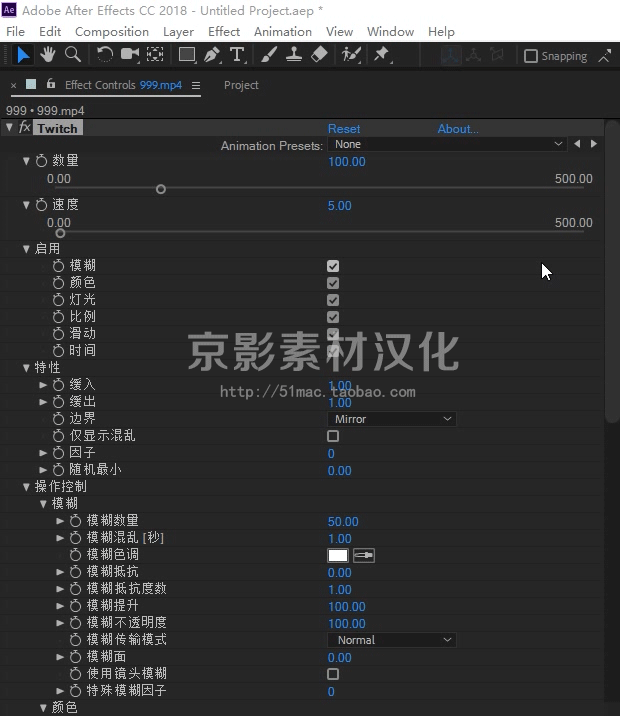Open the Effect menu
The height and width of the screenshot is (716, 620).
click(x=224, y=32)
